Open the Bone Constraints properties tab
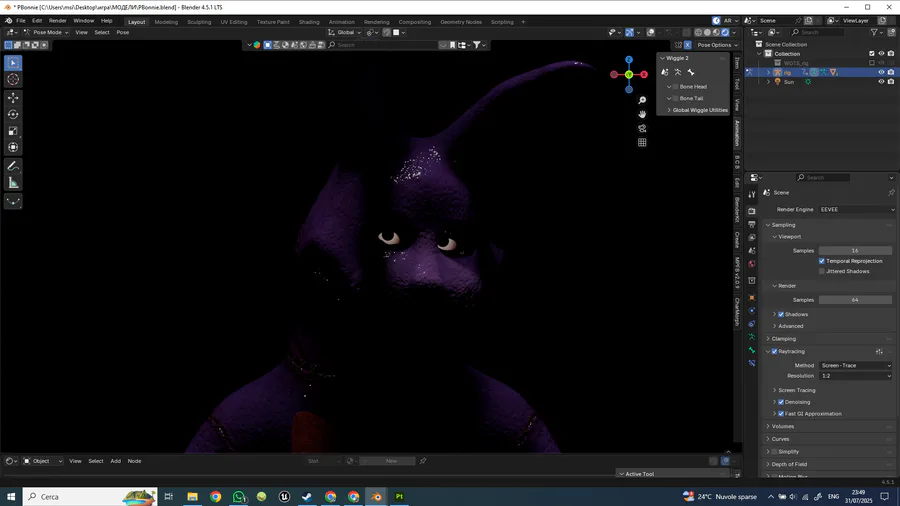The image size is (900, 506). point(752,363)
